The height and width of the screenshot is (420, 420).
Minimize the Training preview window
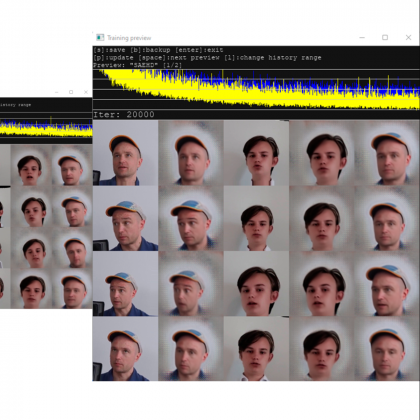[362, 38]
